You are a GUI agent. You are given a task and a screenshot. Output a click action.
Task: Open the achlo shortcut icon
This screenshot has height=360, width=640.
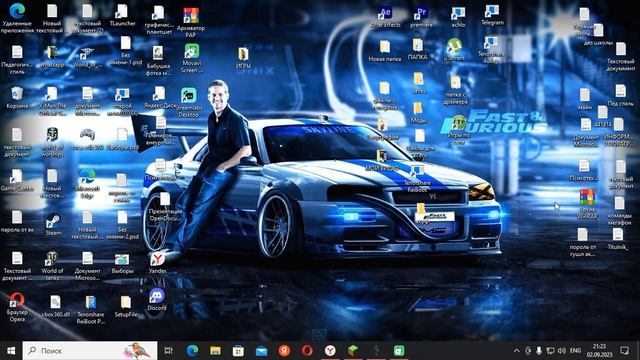458,17
